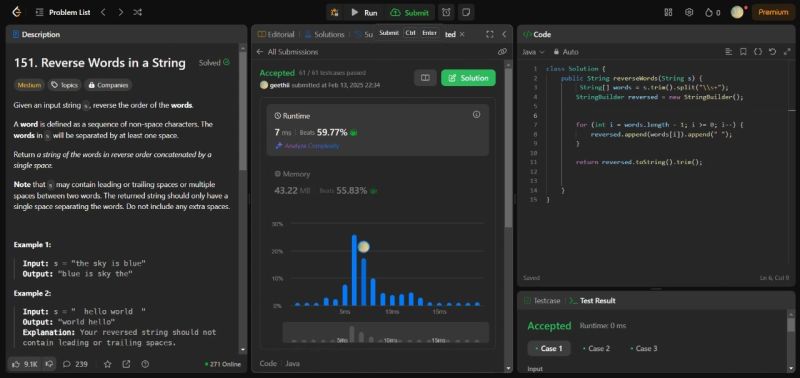Switch to the Editorial tab

tap(276, 34)
